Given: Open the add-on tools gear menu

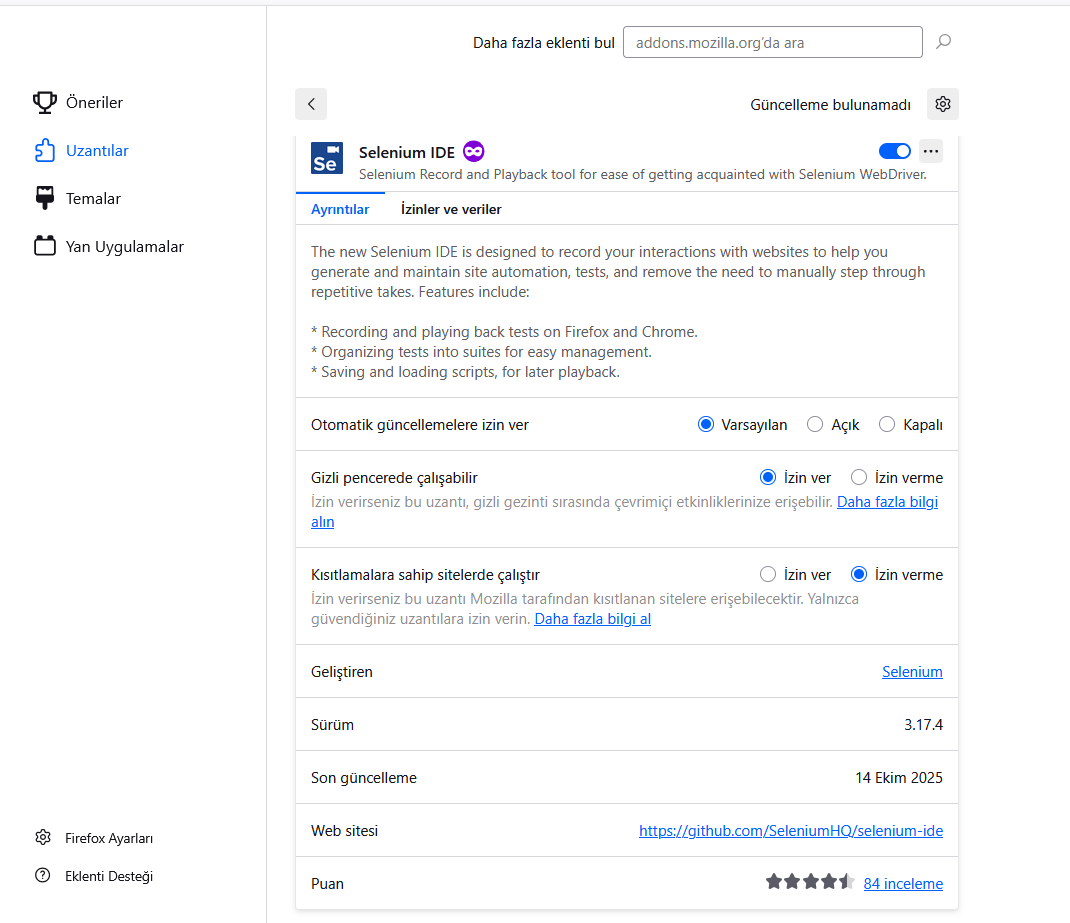Looking at the screenshot, I should pos(942,104).
